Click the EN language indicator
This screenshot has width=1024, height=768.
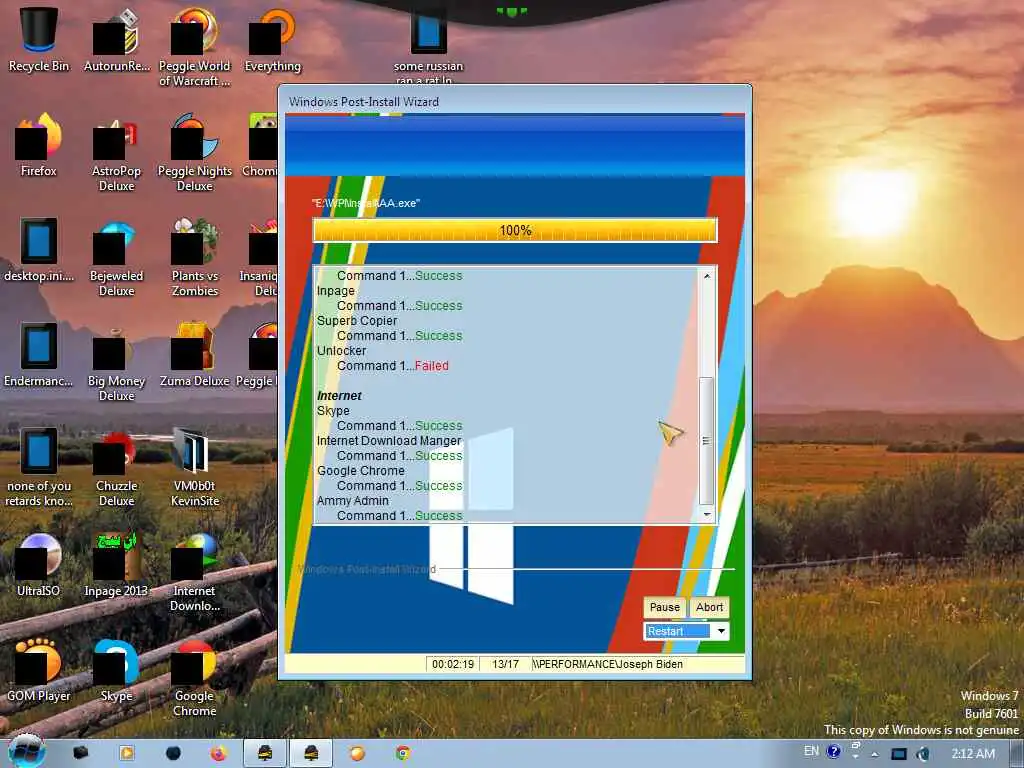tap(811, 751)
